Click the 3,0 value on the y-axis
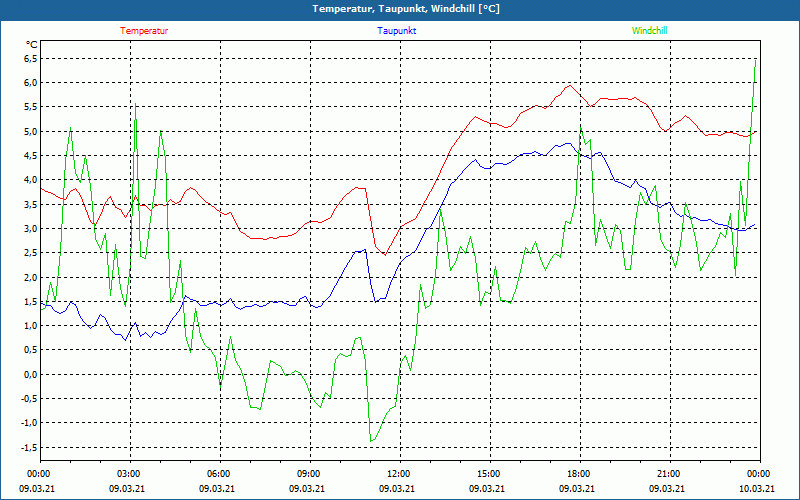Viewport: 800px width, 500px height. tap(31, 229)
